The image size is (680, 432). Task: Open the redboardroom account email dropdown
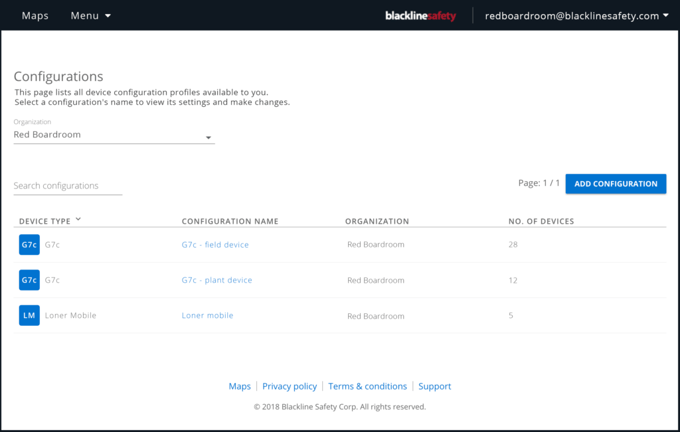[x=576, y=16]
